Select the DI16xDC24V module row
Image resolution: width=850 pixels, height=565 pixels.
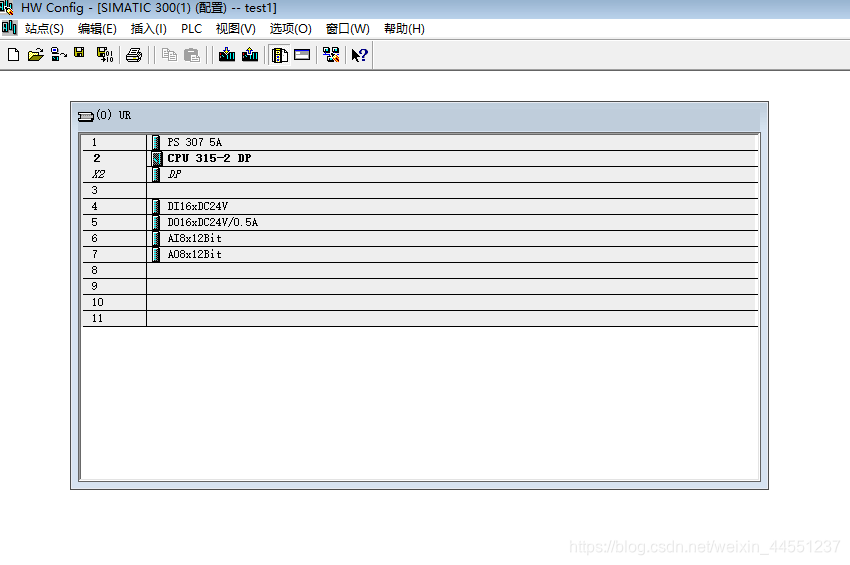coord(420,207)
